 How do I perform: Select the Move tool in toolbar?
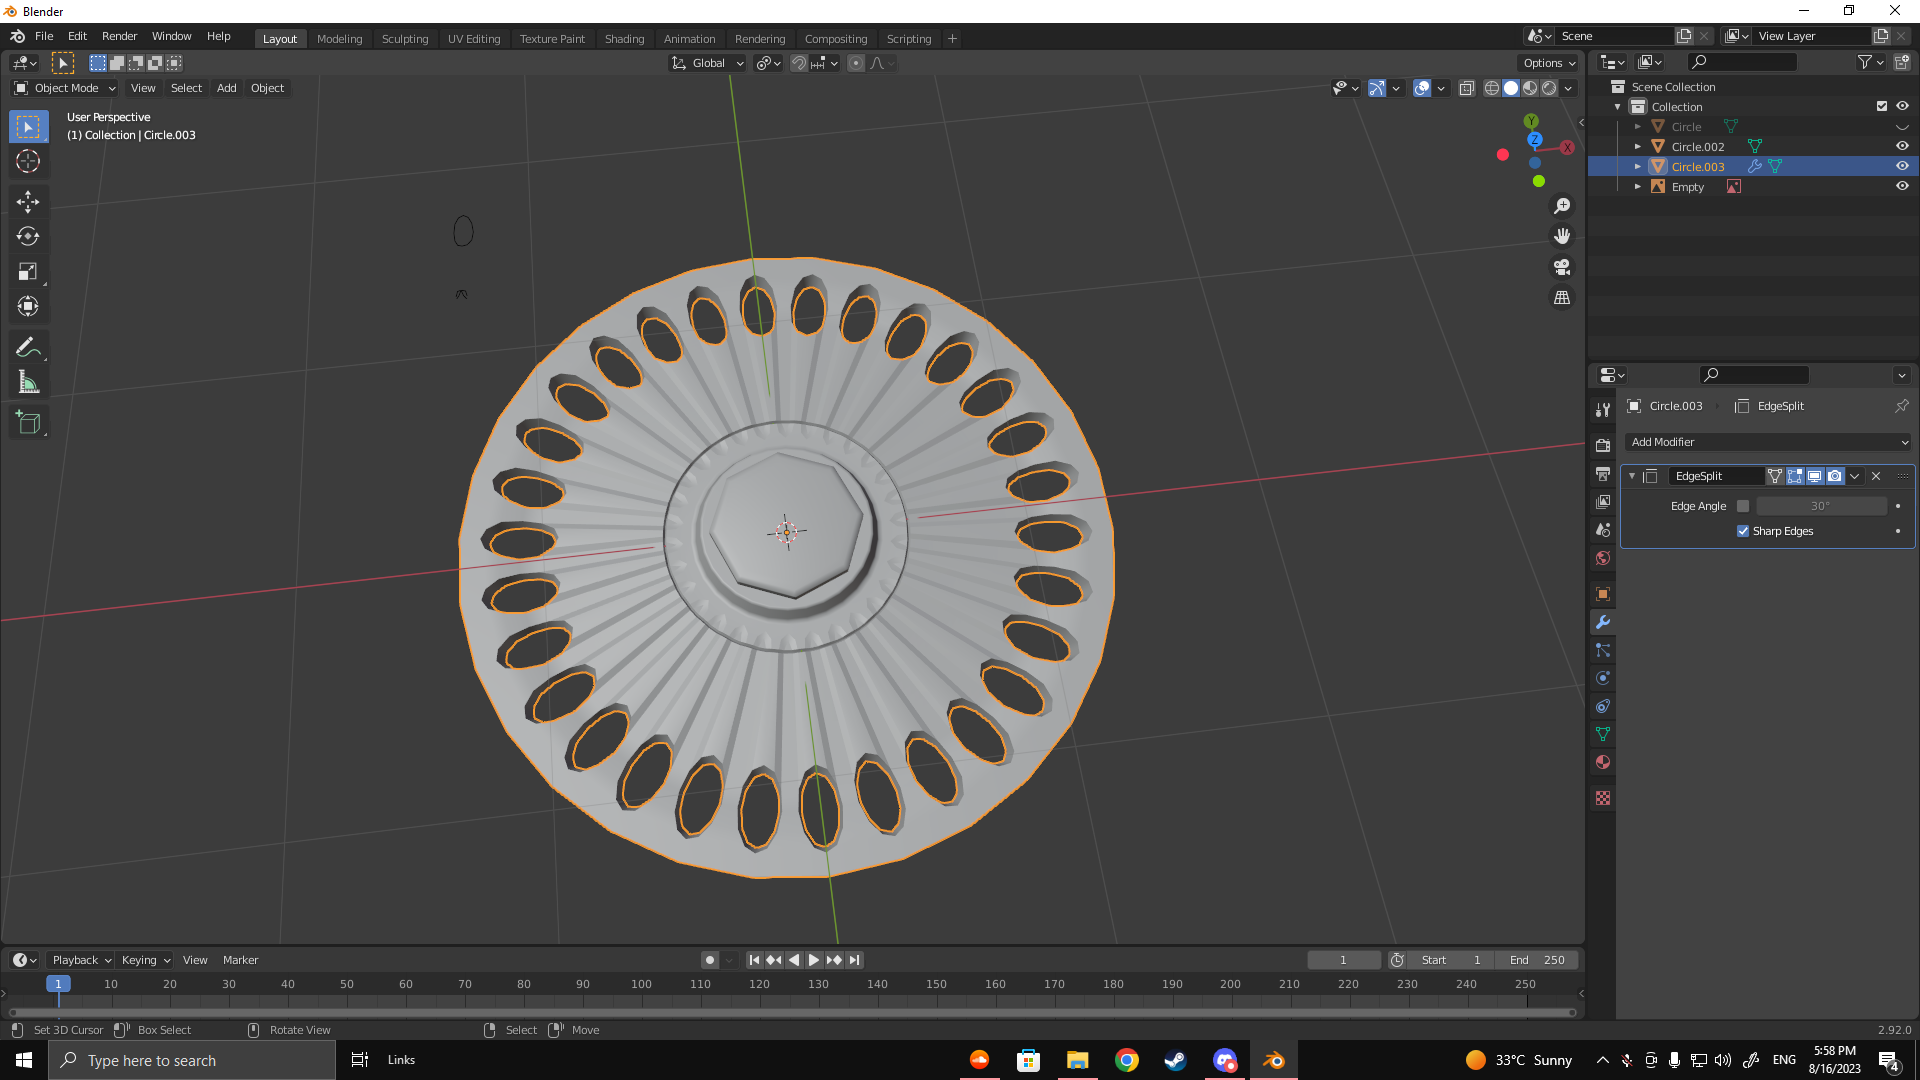(28, 201)
